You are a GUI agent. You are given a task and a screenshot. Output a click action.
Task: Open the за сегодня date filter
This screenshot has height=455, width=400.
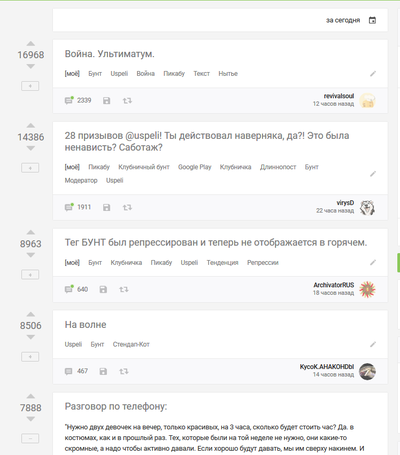343,20
